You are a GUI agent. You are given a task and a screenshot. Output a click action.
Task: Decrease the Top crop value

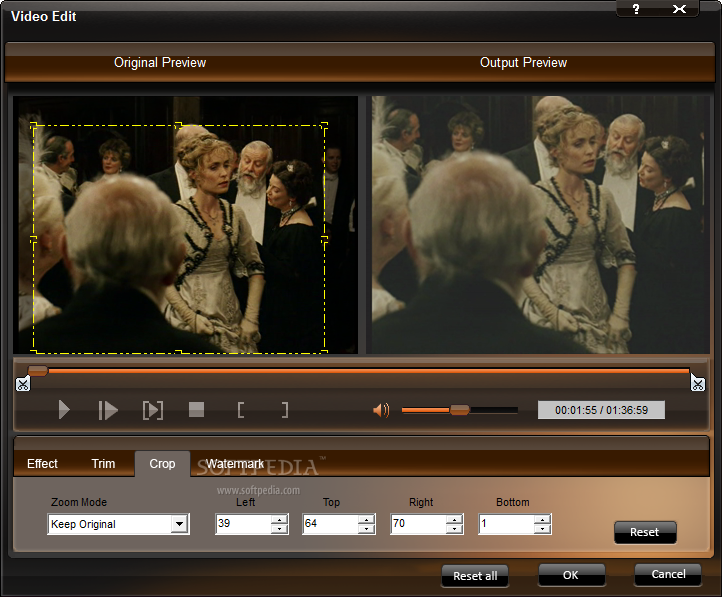[x=367, y=529]
